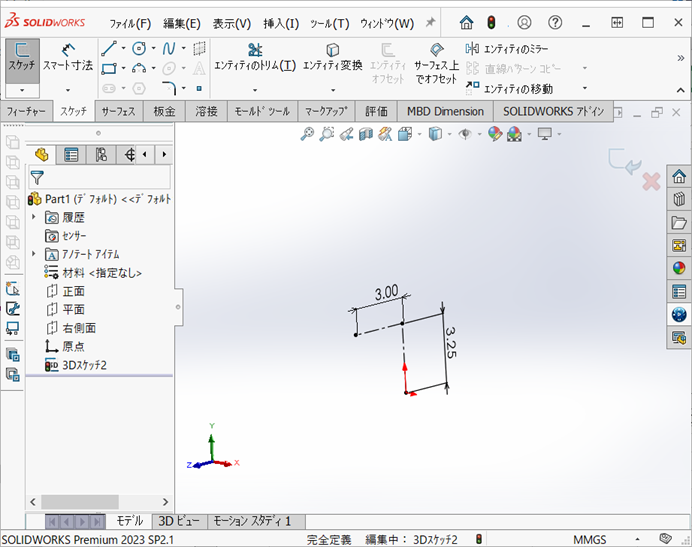Toggle Hide/Show Items eye icon

tap(465, 134)
